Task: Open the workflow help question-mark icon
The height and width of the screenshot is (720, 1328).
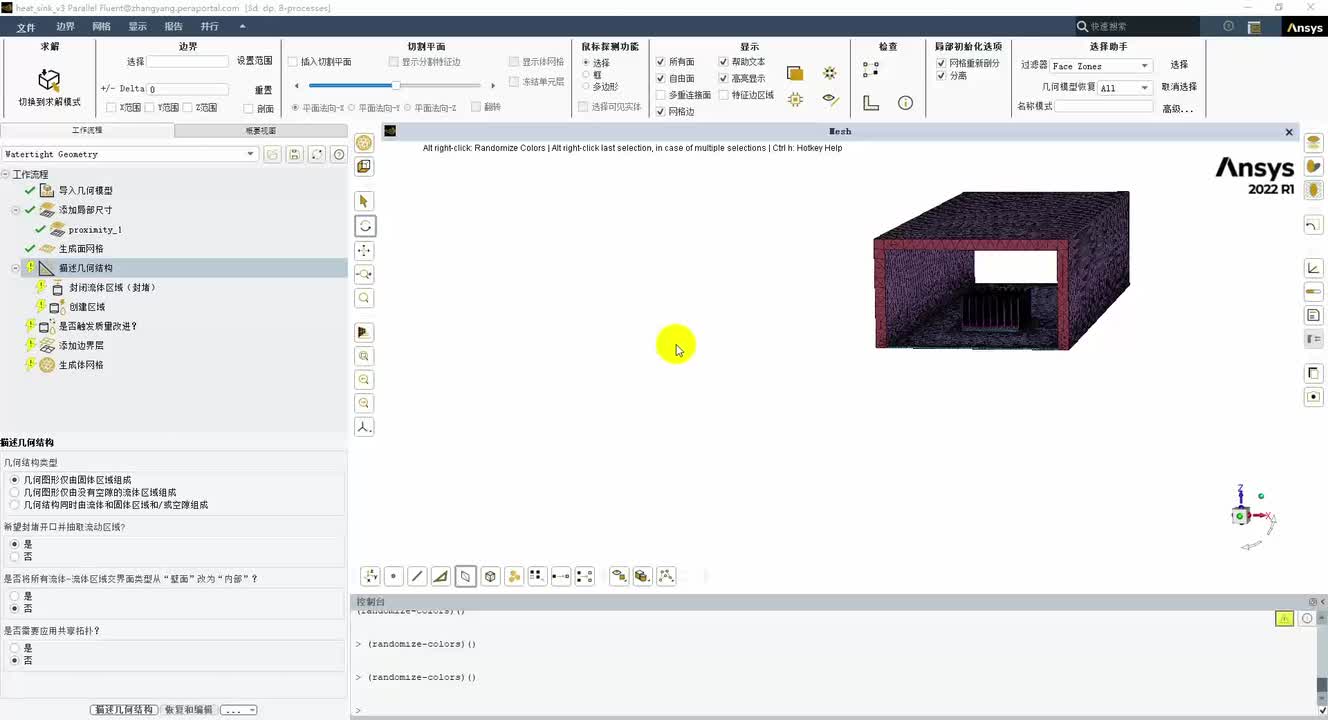Action: click(339, 154)
